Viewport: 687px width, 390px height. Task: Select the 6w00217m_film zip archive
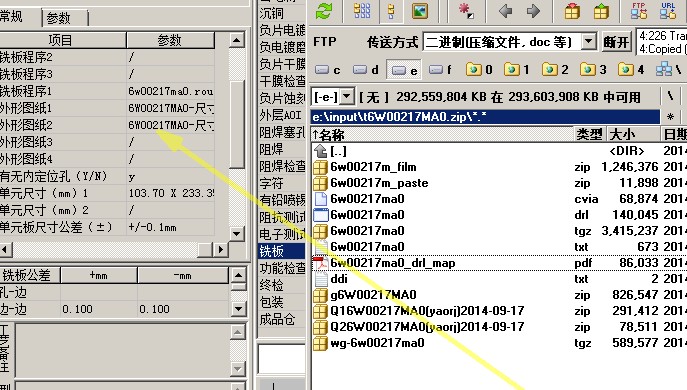373,167
